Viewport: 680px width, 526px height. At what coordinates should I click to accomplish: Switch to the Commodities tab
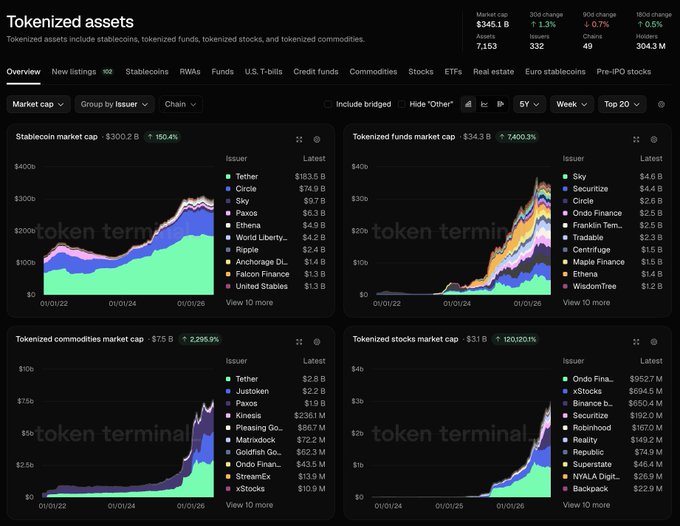[373, 72]
